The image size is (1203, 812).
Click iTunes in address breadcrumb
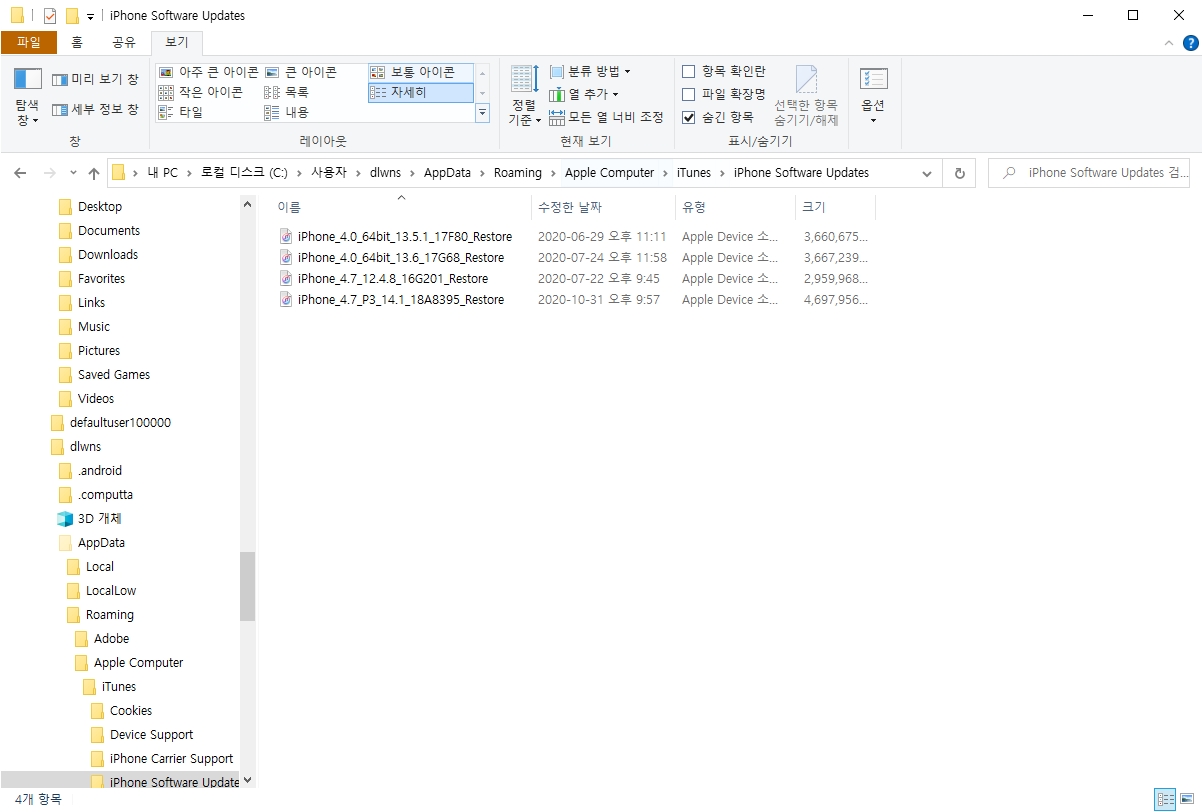click(x=694, y=173)
